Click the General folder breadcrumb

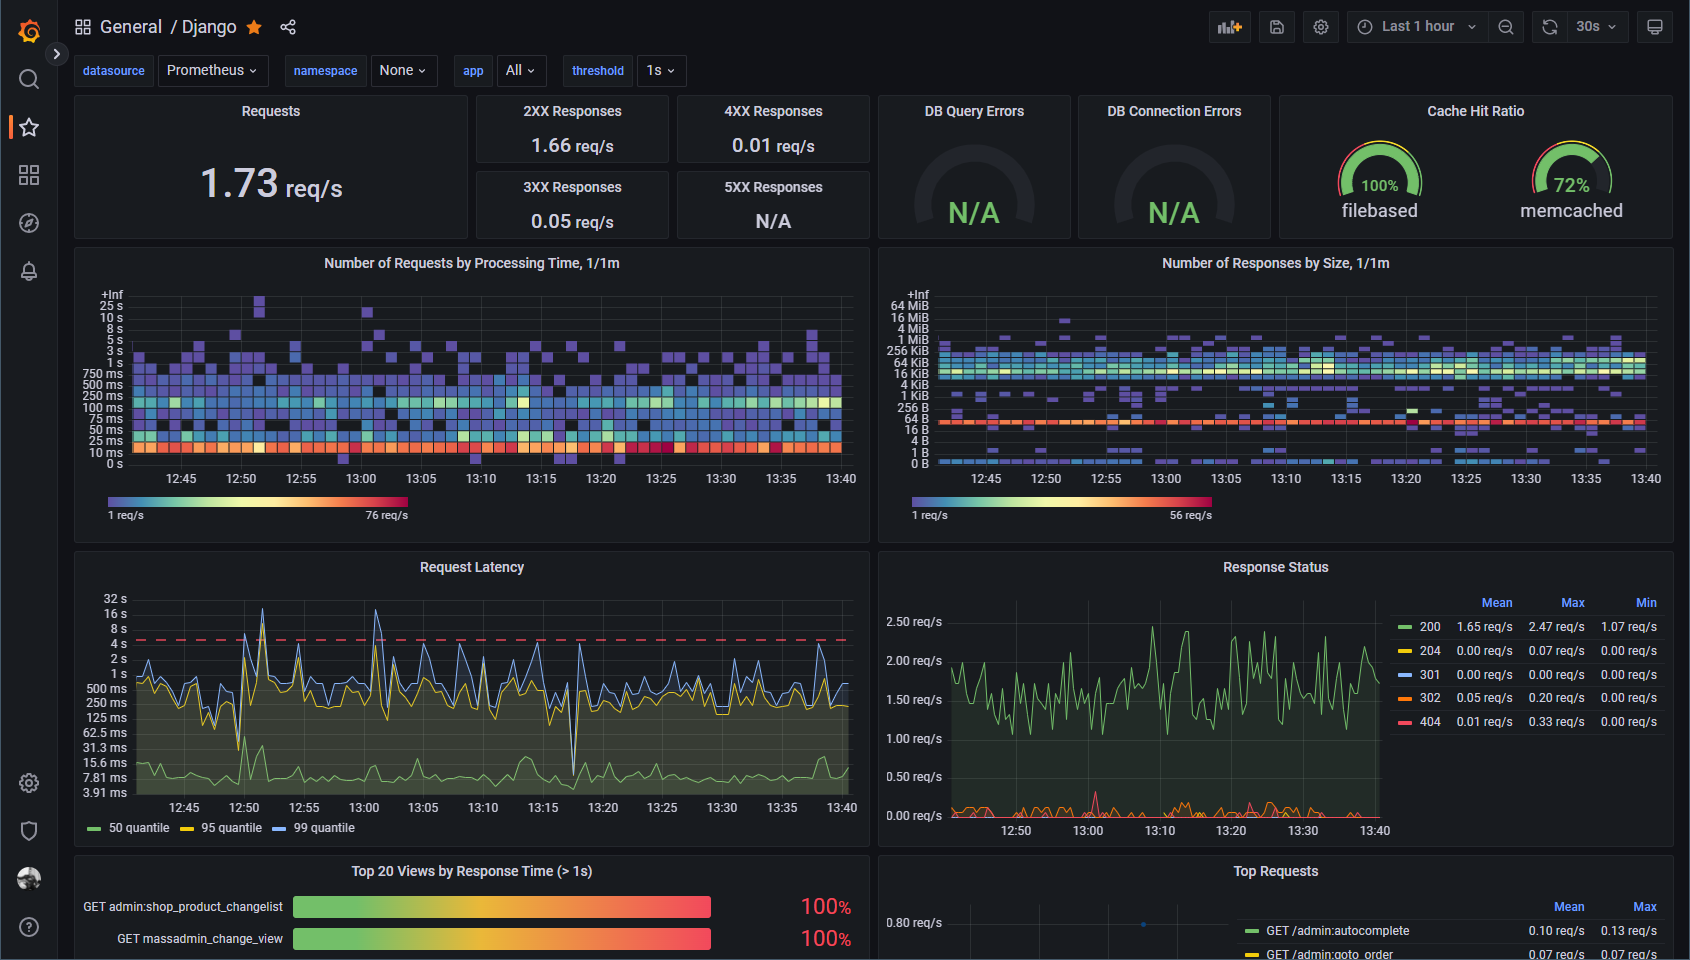coord(131,27)
